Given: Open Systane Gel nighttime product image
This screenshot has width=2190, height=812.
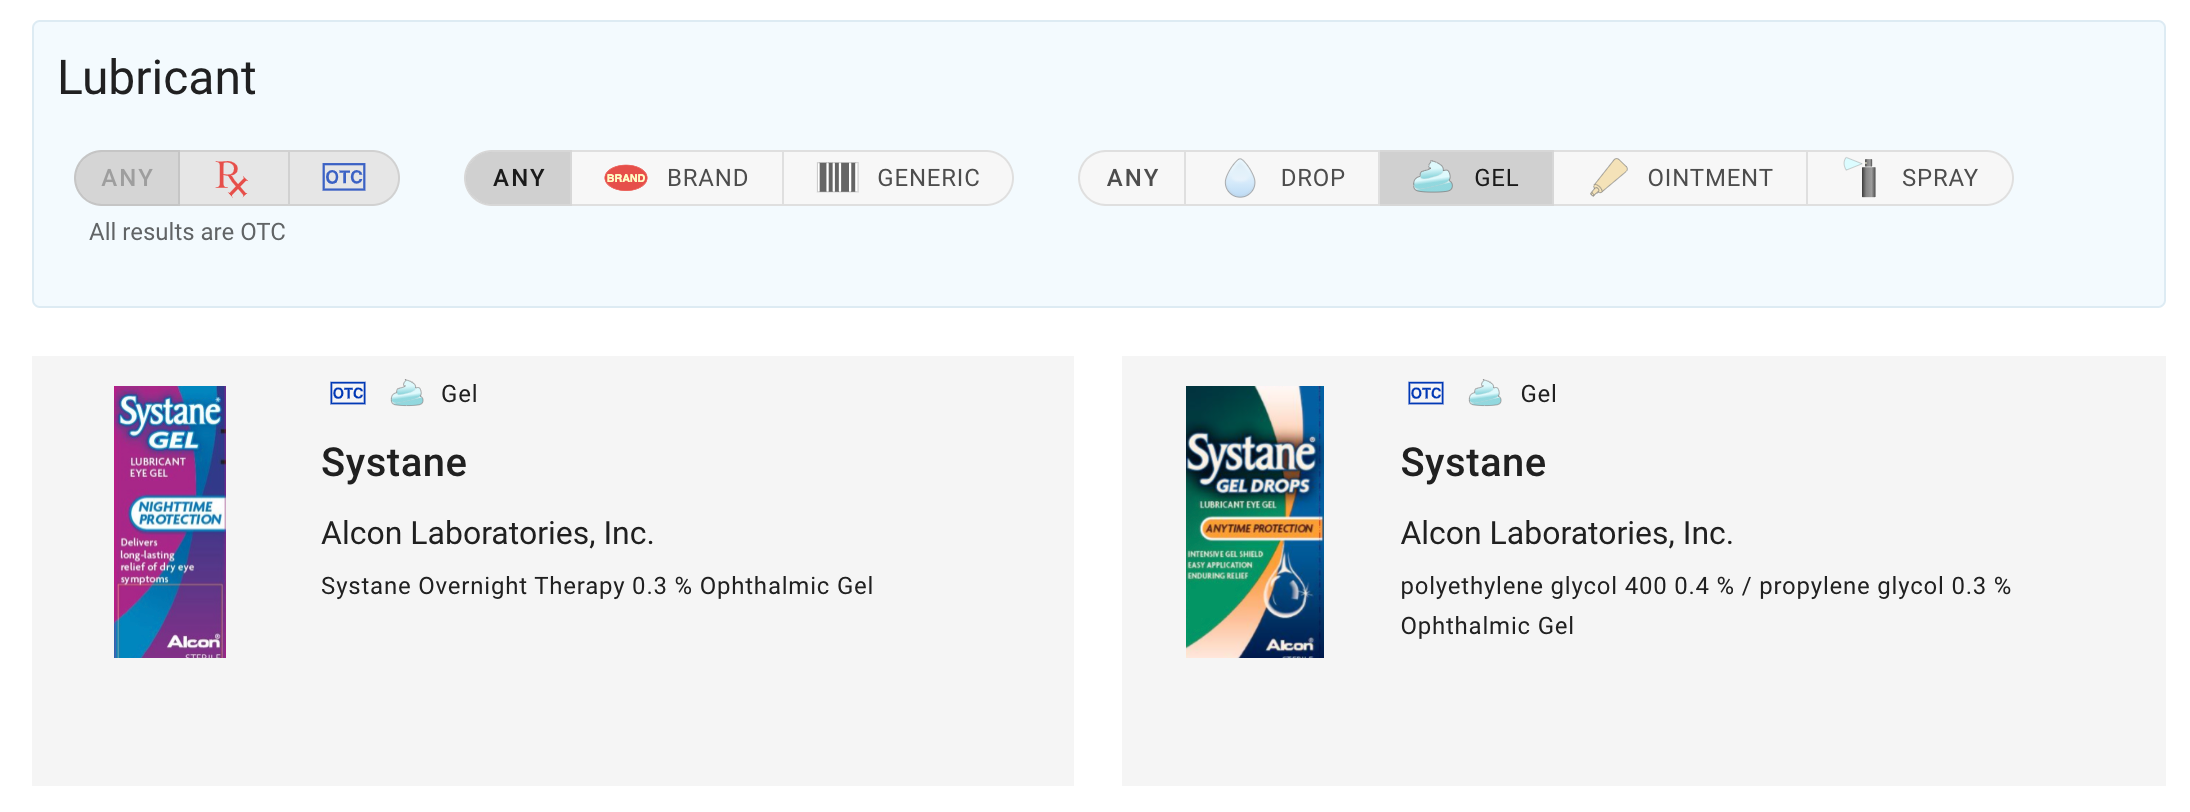Looking at the screenshot, I should pyautogui.click(x=170, y=522).
